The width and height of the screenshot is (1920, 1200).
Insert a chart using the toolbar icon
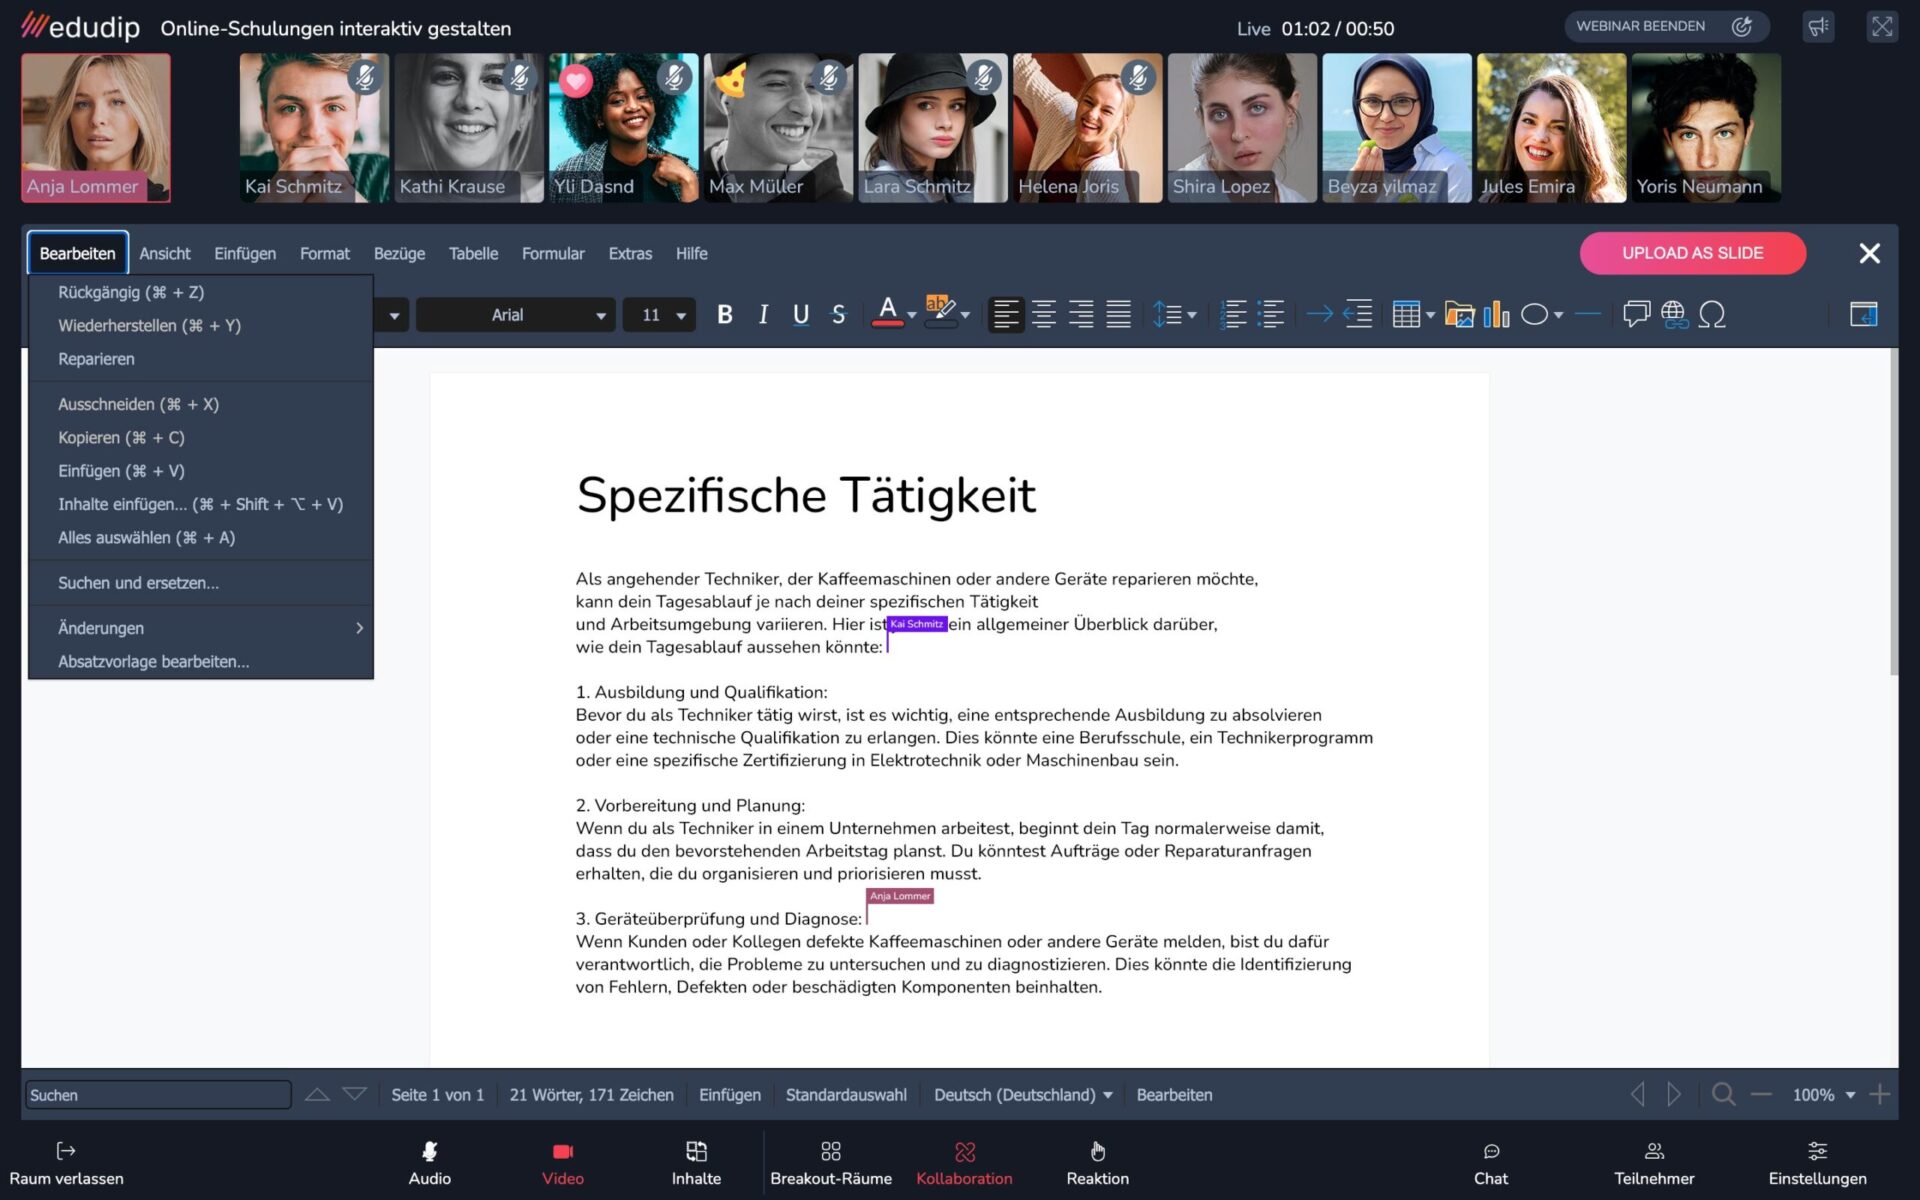click(1496, 315)
